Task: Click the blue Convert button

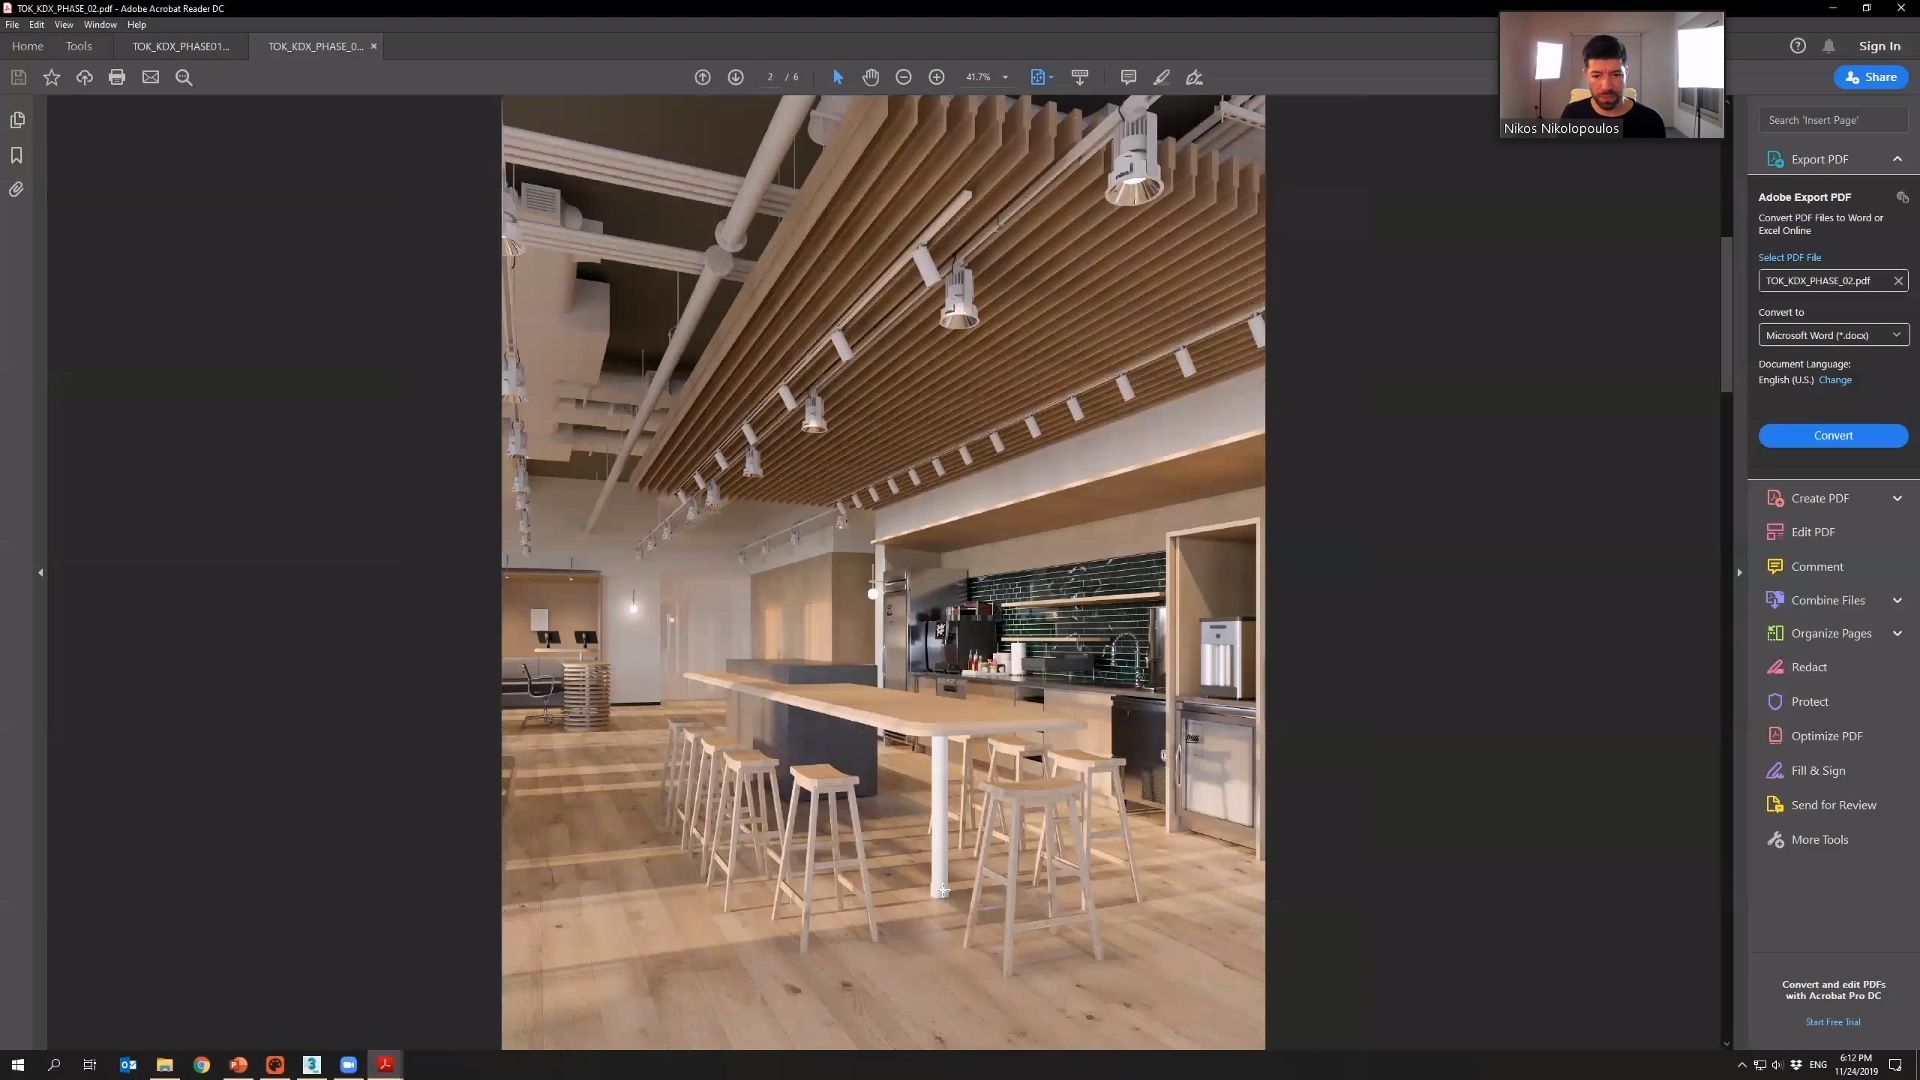Action: point(1832,435)
